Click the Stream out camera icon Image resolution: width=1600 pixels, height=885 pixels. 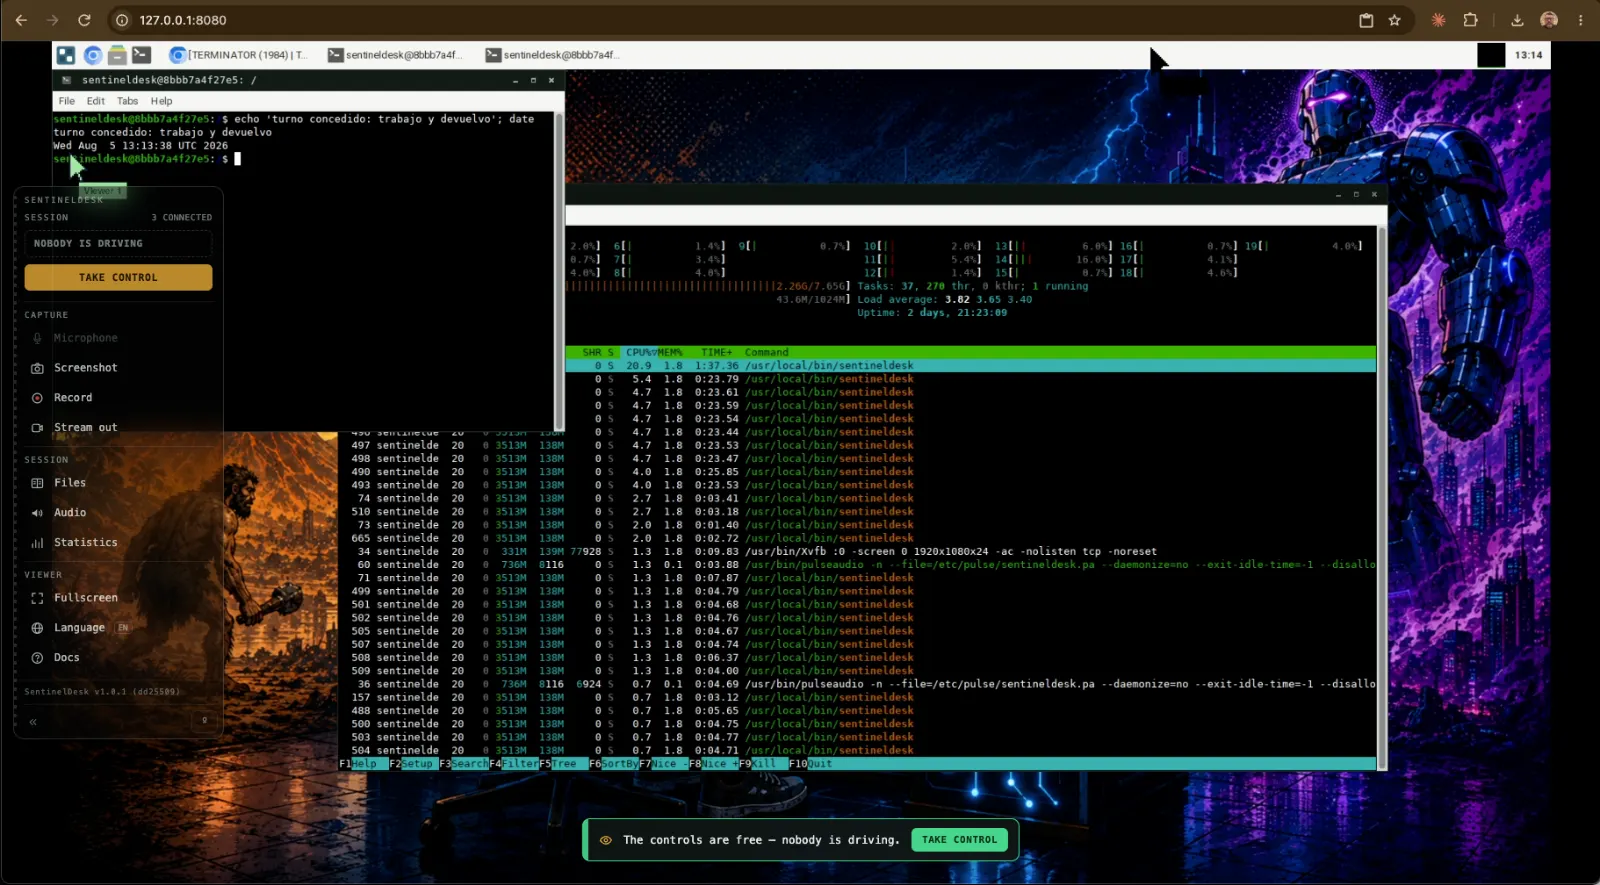[x=37, y=428]
